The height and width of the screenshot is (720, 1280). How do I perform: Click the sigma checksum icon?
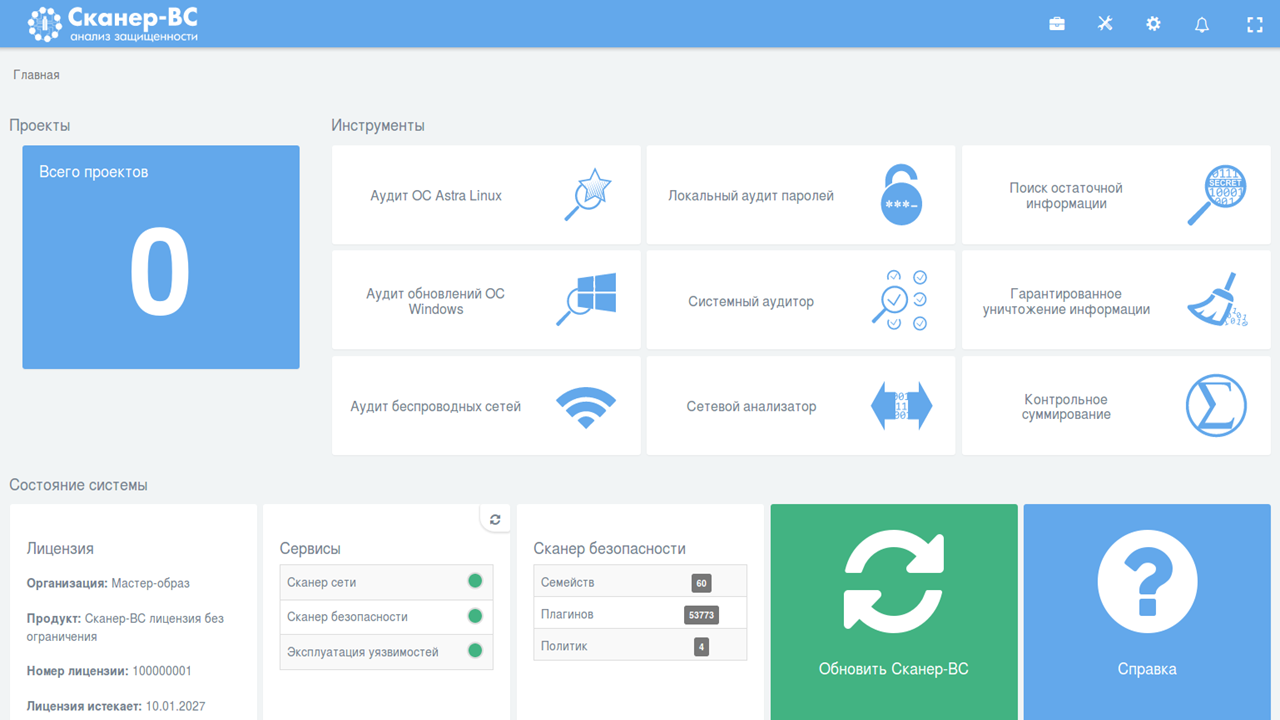coord(1216,406)
